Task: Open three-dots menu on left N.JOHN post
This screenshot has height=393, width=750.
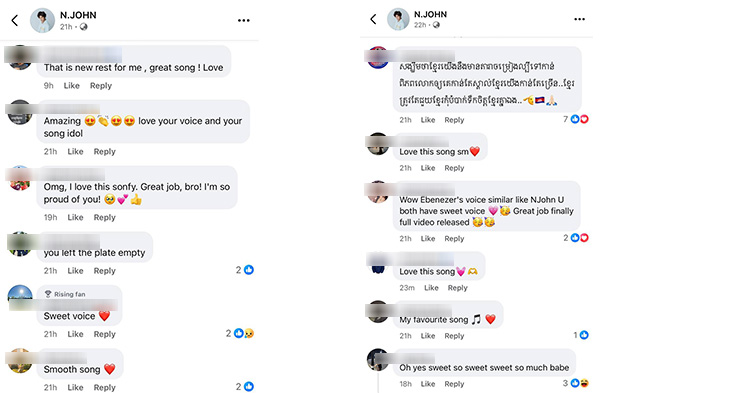Action: click(244, 21)
